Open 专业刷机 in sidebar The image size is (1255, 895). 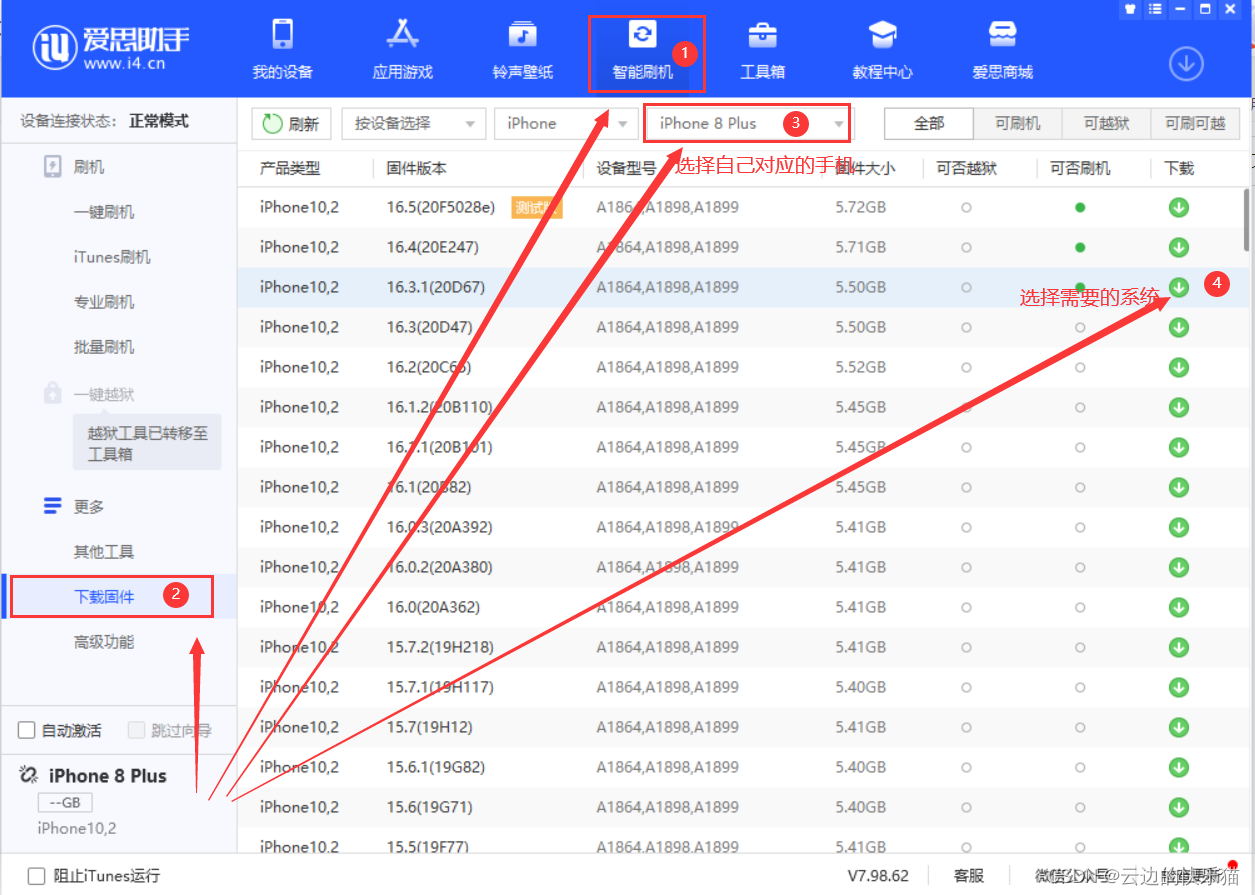pyautogui.click(x=104, y=302)
